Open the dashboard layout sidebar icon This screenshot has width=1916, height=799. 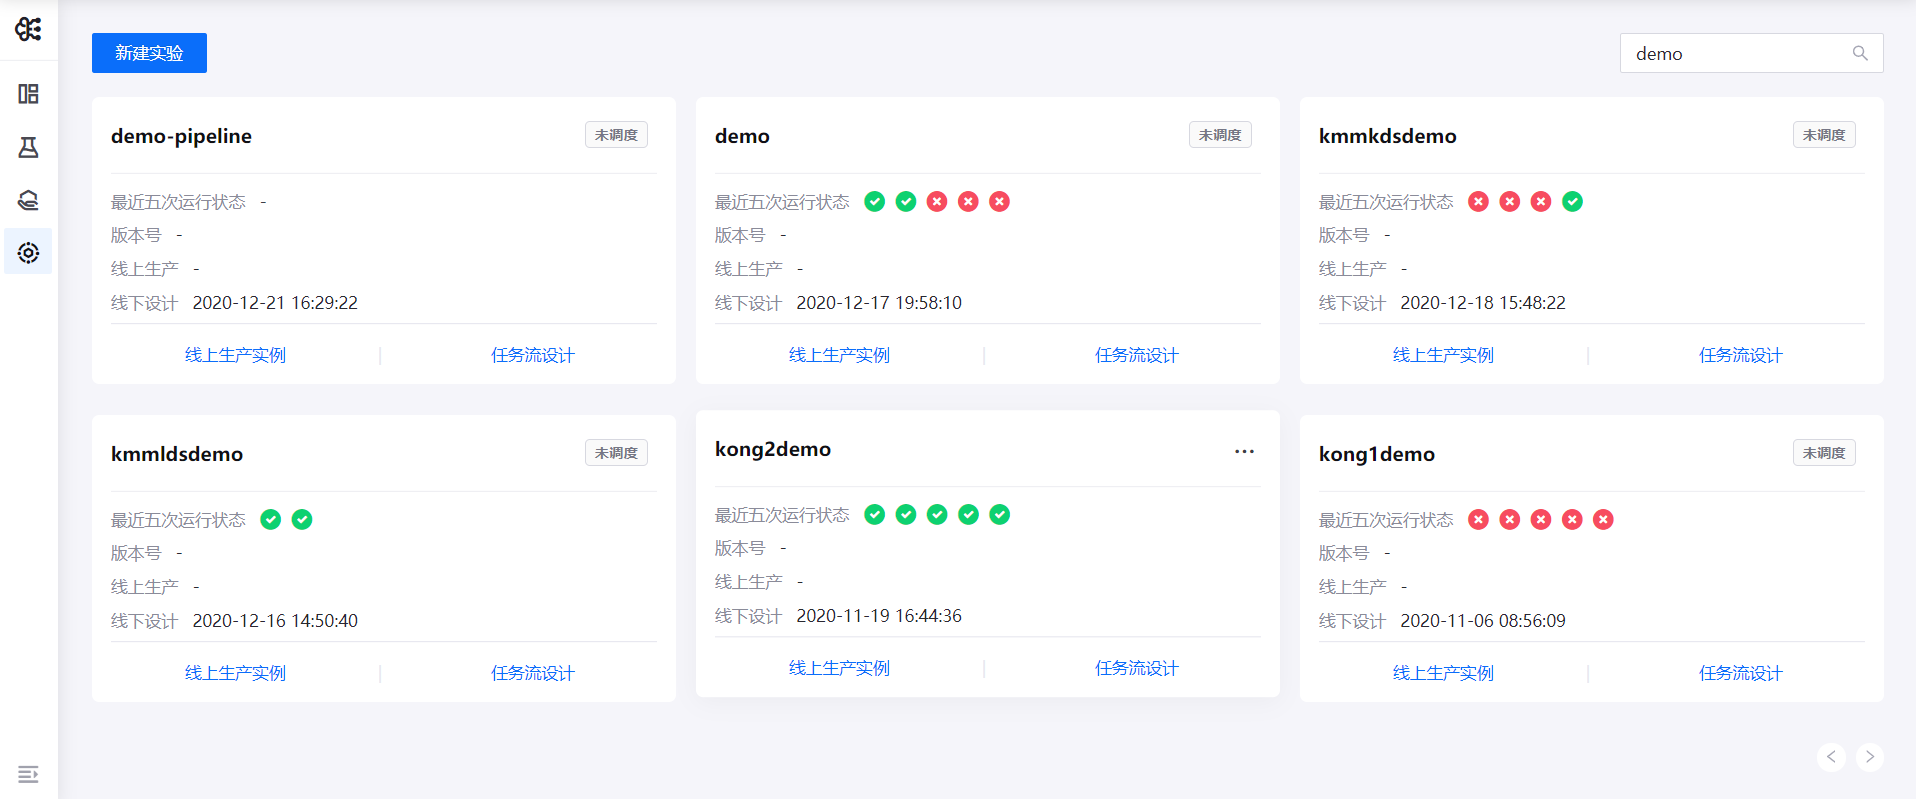28,94
